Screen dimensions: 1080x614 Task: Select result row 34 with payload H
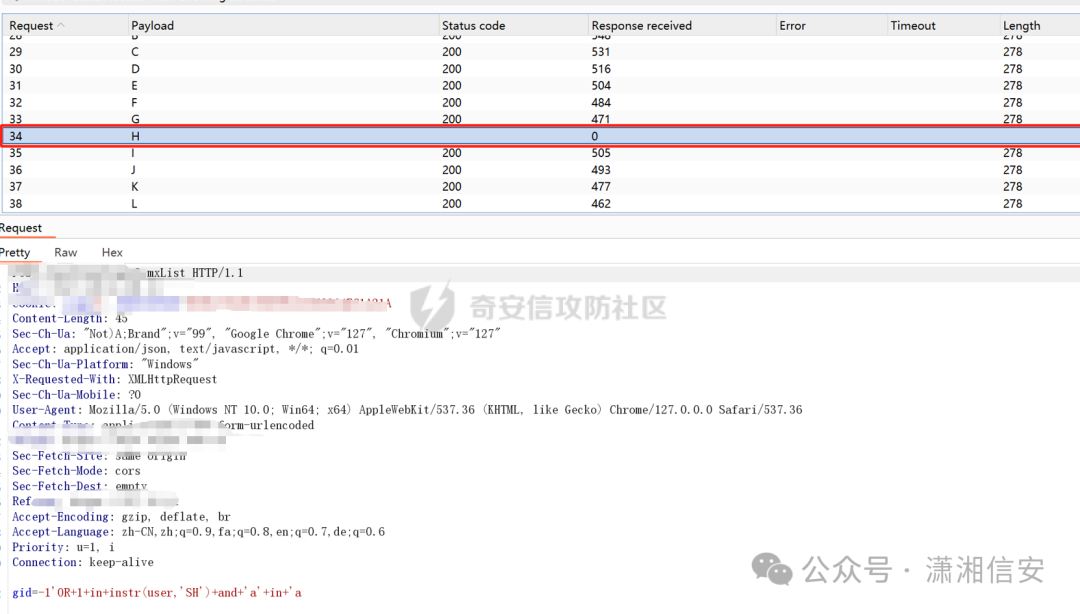tap(540, 136)
